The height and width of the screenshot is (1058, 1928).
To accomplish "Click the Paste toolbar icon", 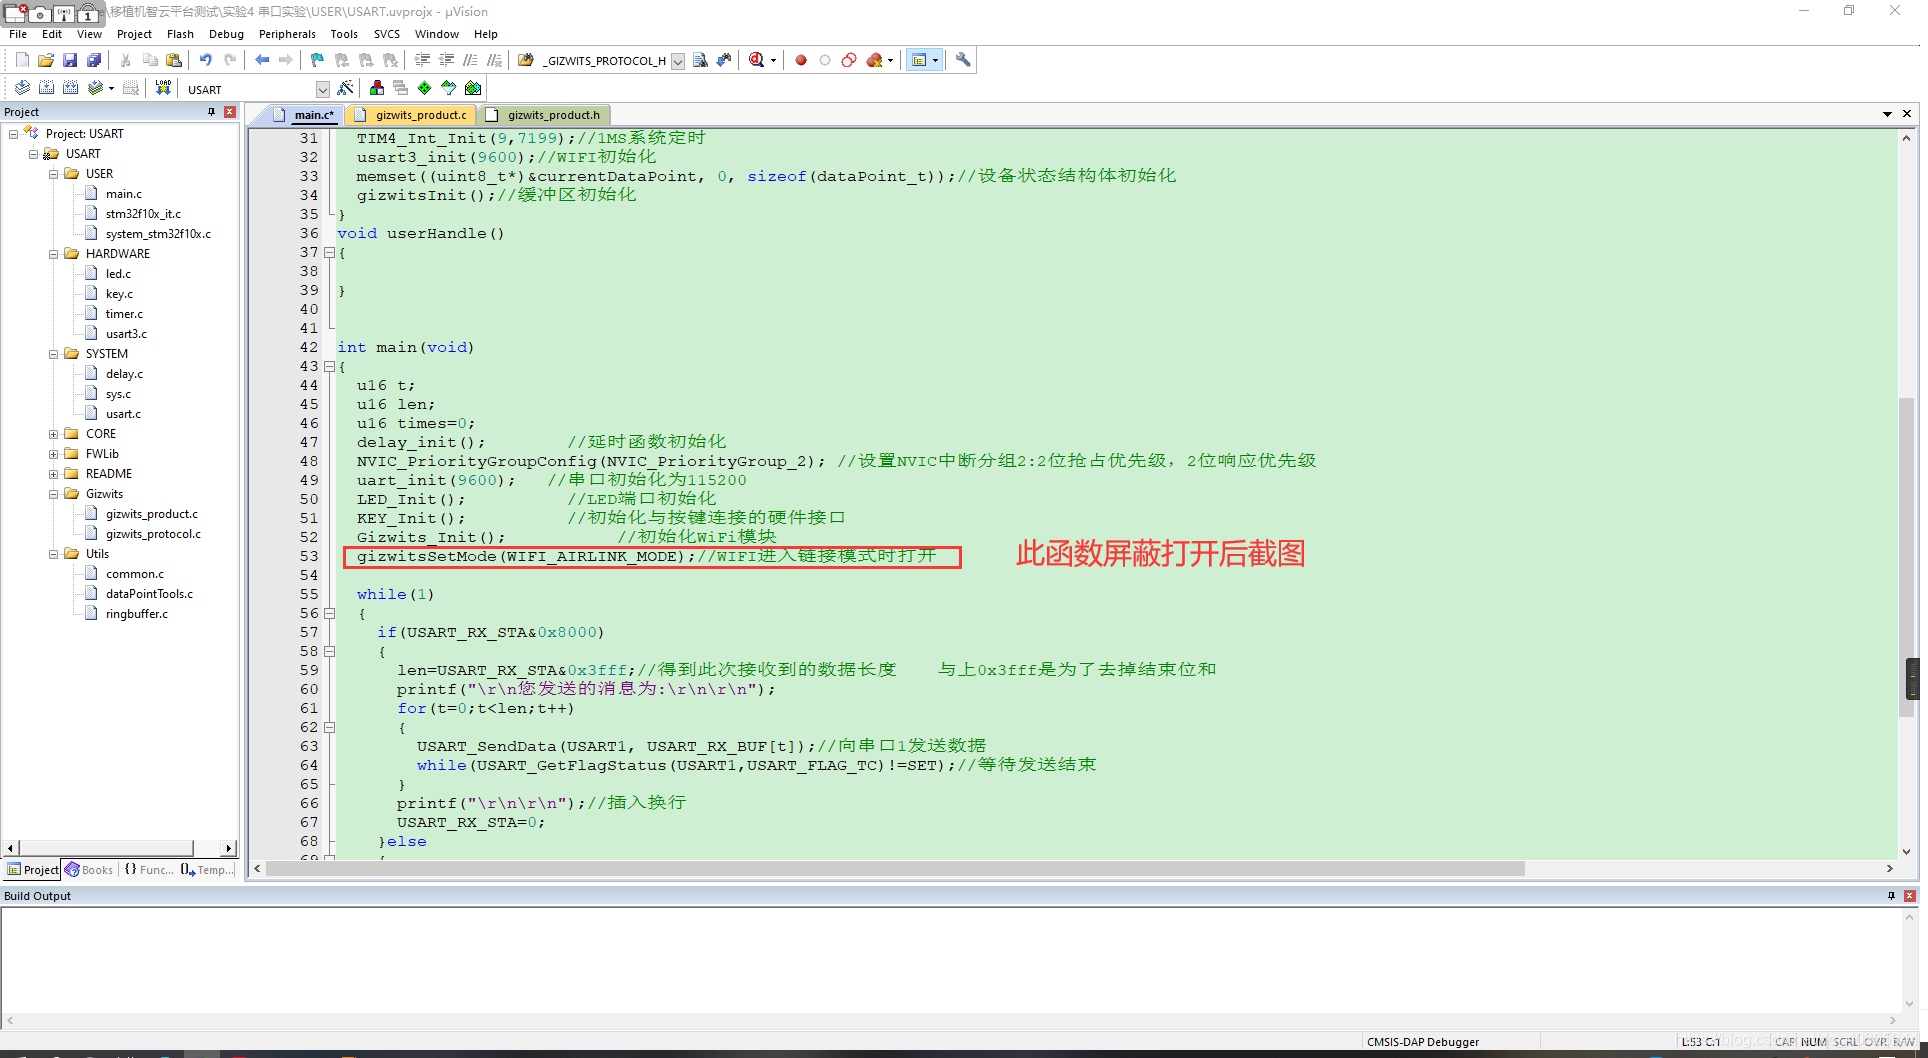I will 174,60.
